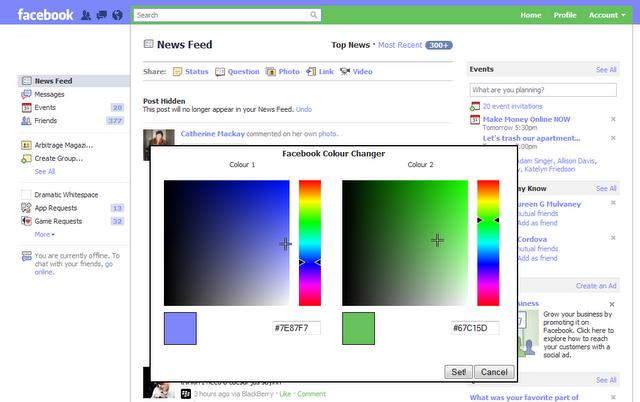Click 'What are you planning?' field
The height and width of the screenshot is (402, 640).
[543, 90]
